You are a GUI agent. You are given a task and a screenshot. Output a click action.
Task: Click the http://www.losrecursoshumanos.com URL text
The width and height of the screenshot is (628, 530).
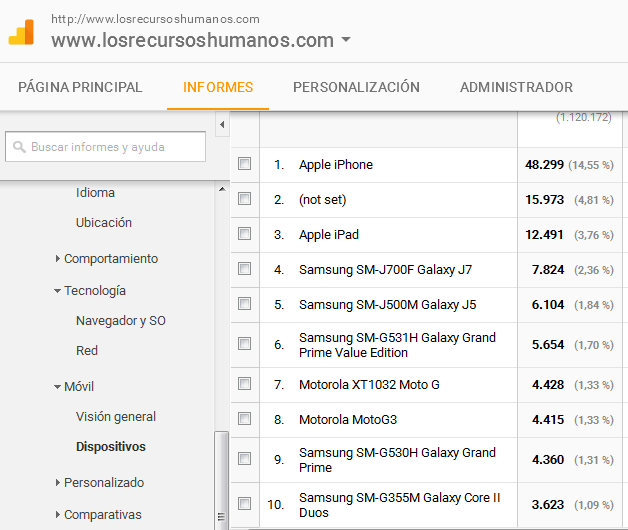(x=155, y=19)
